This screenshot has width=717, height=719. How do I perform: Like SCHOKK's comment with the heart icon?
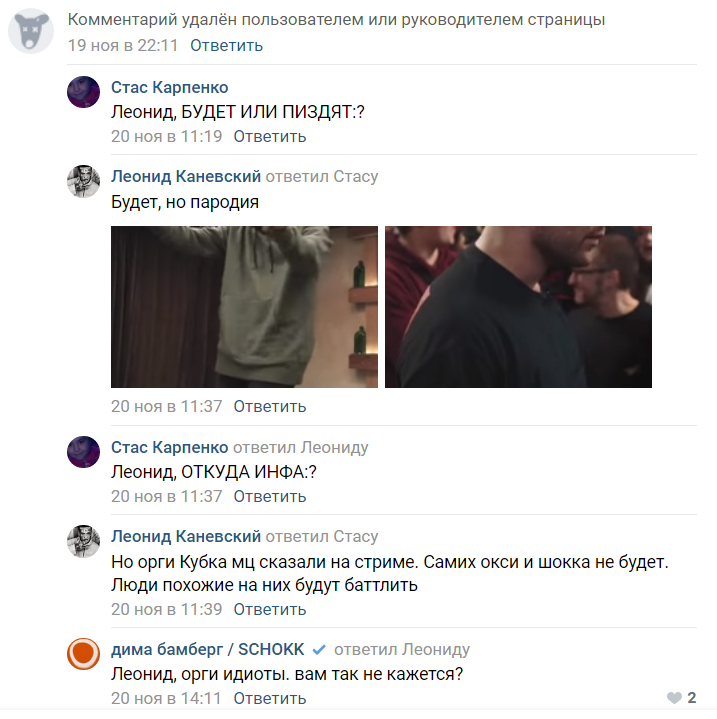click(674, 698)
